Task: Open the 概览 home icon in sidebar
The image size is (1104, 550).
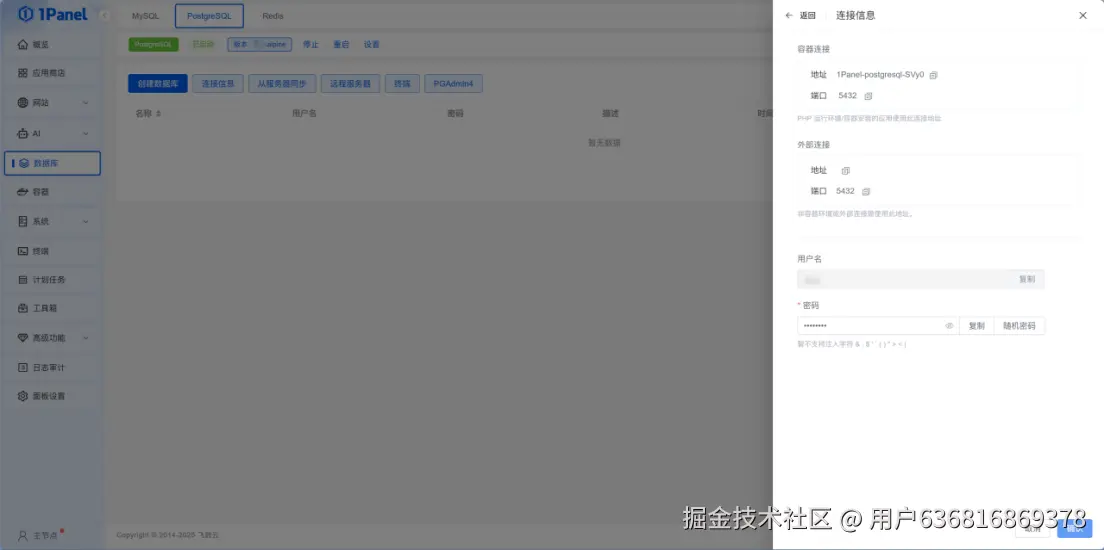Action: coord(23,44)
